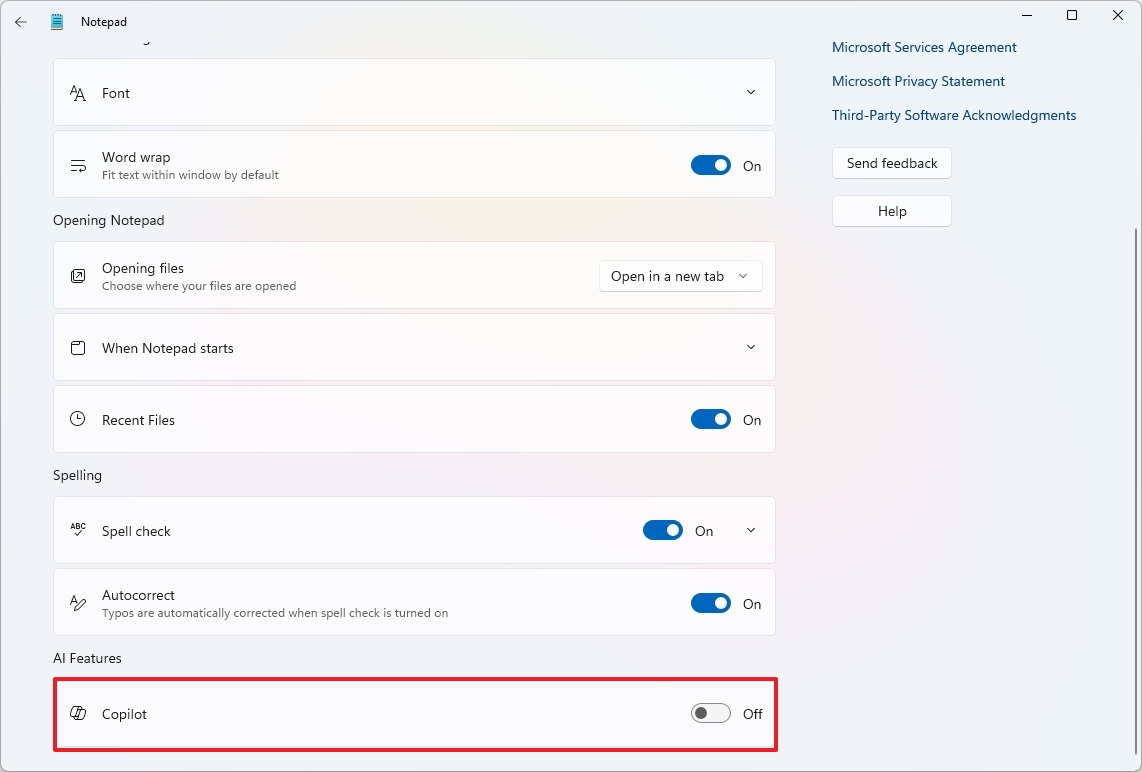This screenshot has height=772, width=1142.
Task: Close the Notepad window
Action: (x=1118, y=15)
